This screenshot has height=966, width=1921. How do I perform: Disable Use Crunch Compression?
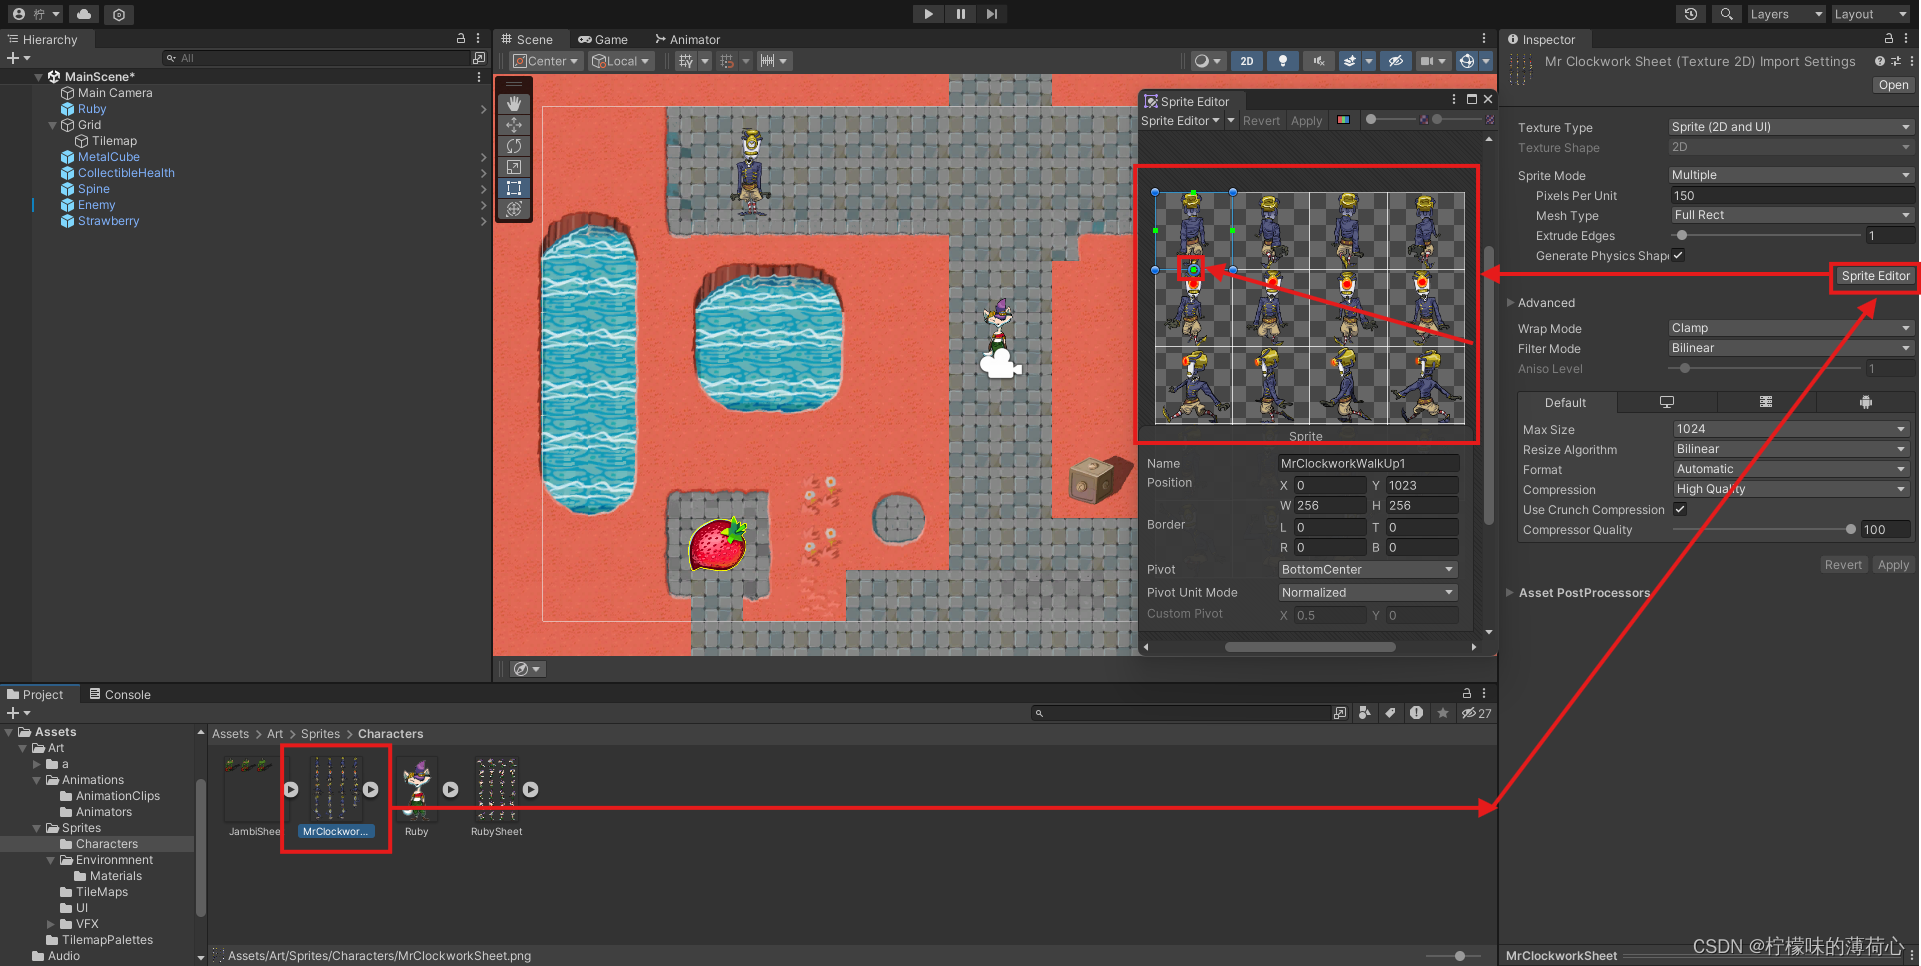click(1680, 509)
